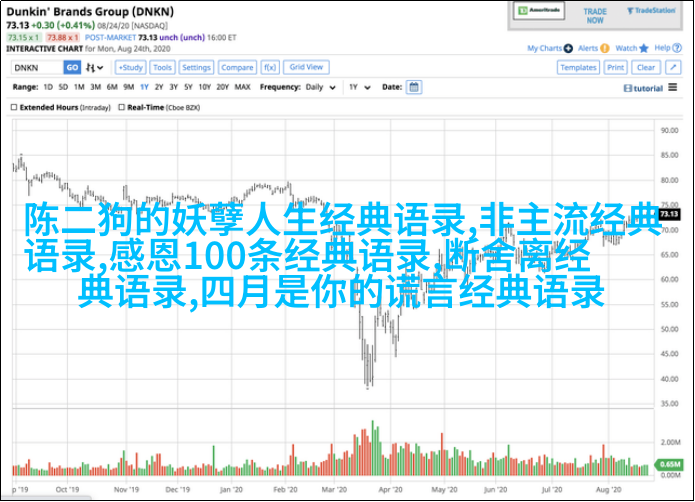695x502 pixels.
Task: Select the 5Y range
Action: coord(188,87)
